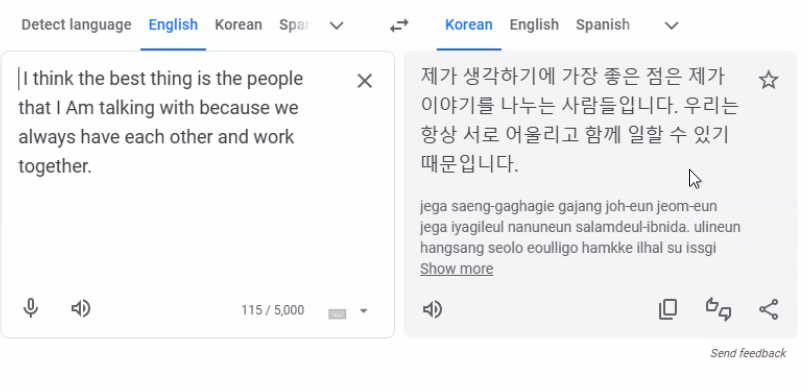Expand more source languages
The image size is (808, 392).
point(336,25)
